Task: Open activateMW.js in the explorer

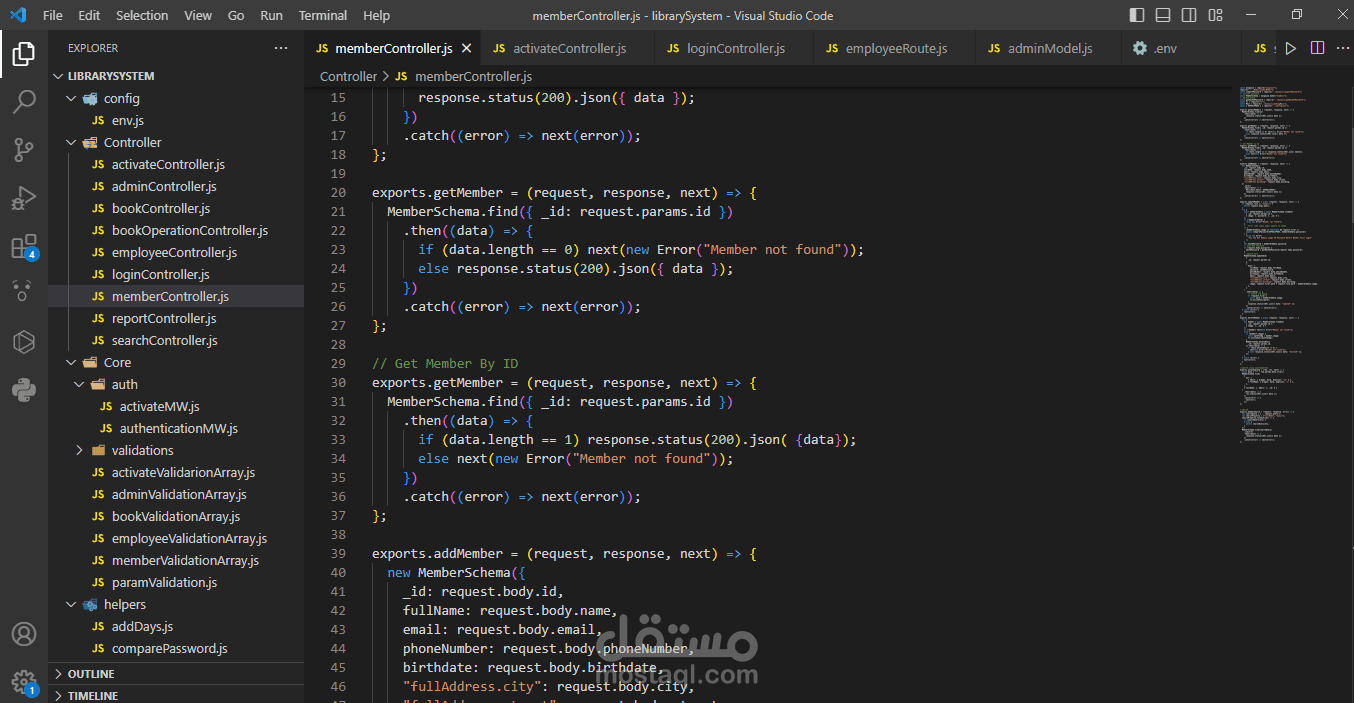Action: pos(176,406)
